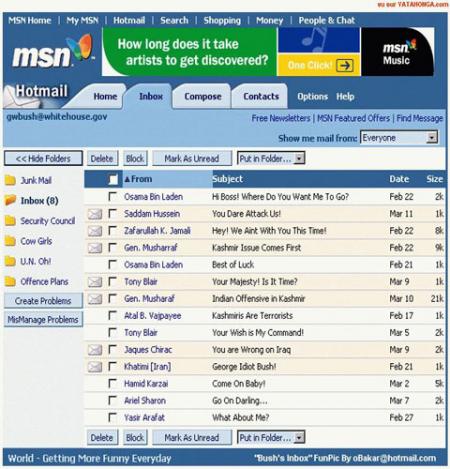
Task: Click the MSN butterfly logo
Action: pos(79,47)
